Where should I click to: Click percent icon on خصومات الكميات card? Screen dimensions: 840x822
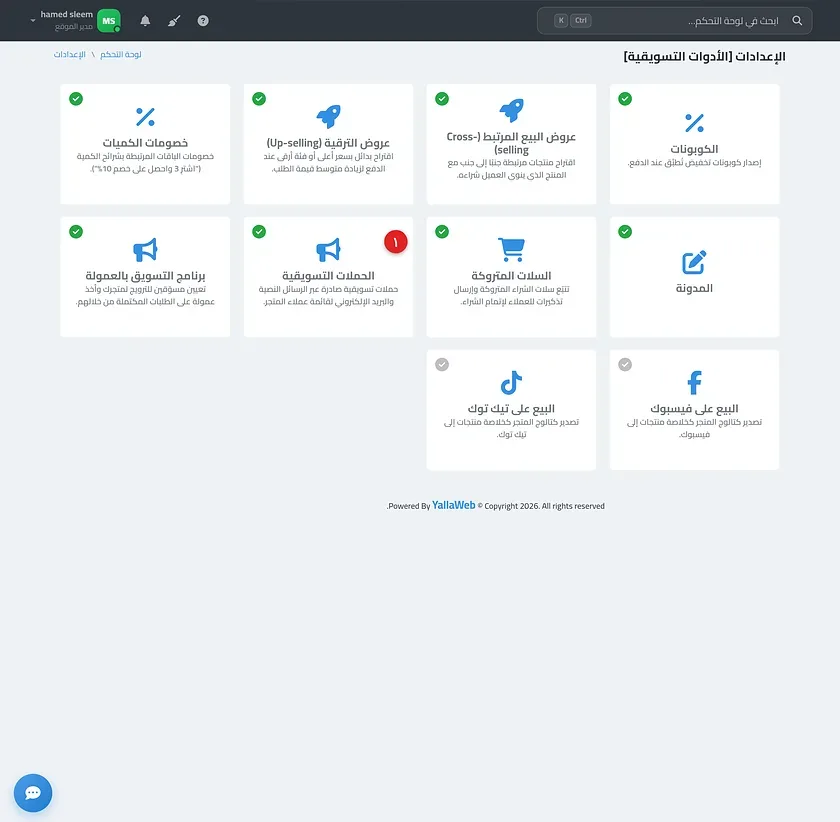click(145, 116)
